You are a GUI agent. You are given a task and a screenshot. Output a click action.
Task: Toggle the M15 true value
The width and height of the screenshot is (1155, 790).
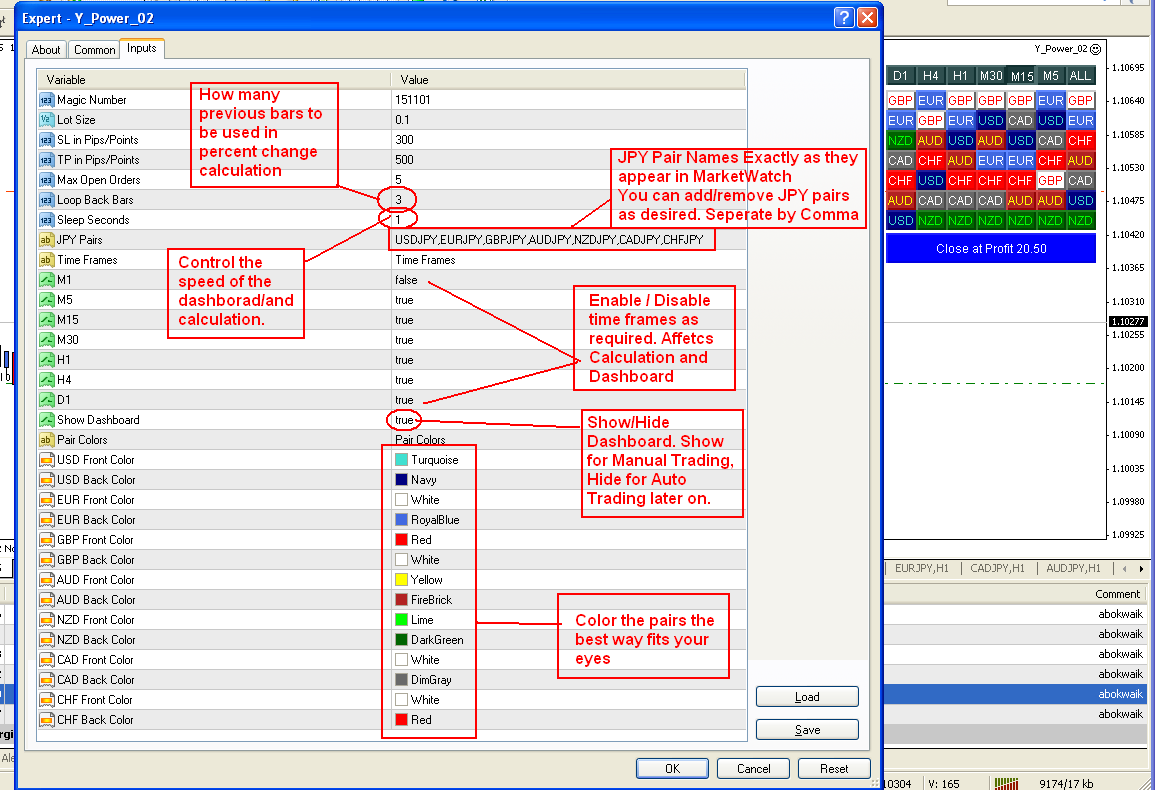point(404,320)
